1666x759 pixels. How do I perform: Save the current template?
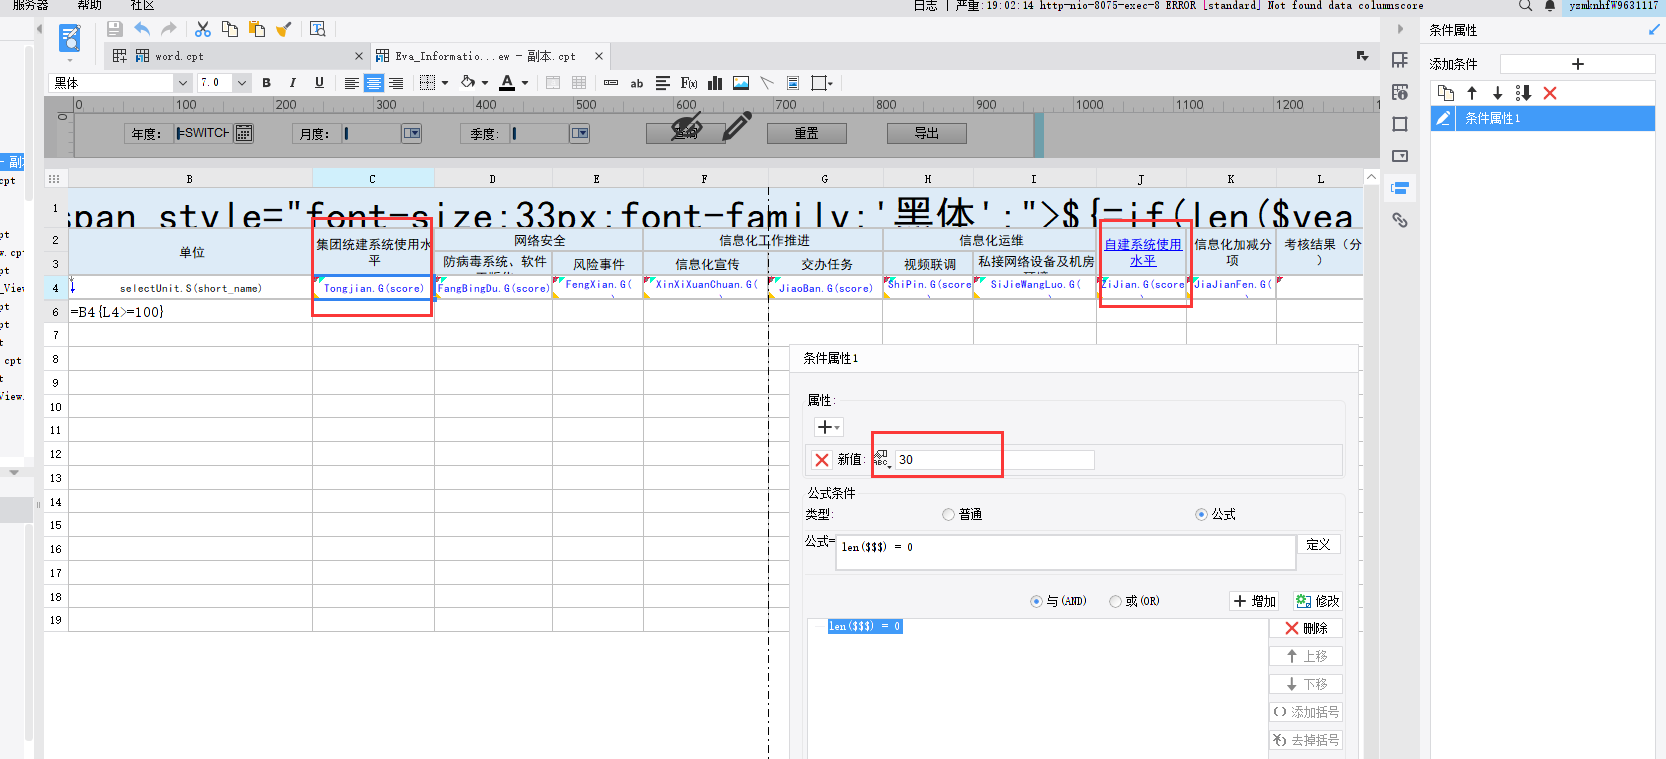pyautogui.click(x=115, y=29)
